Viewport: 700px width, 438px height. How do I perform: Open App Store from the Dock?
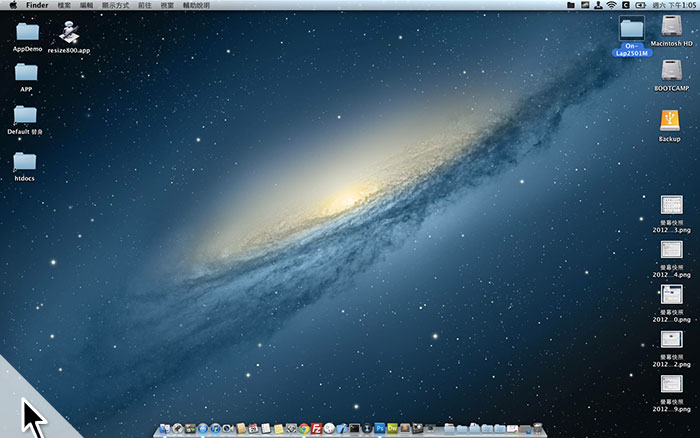(203, 429)
